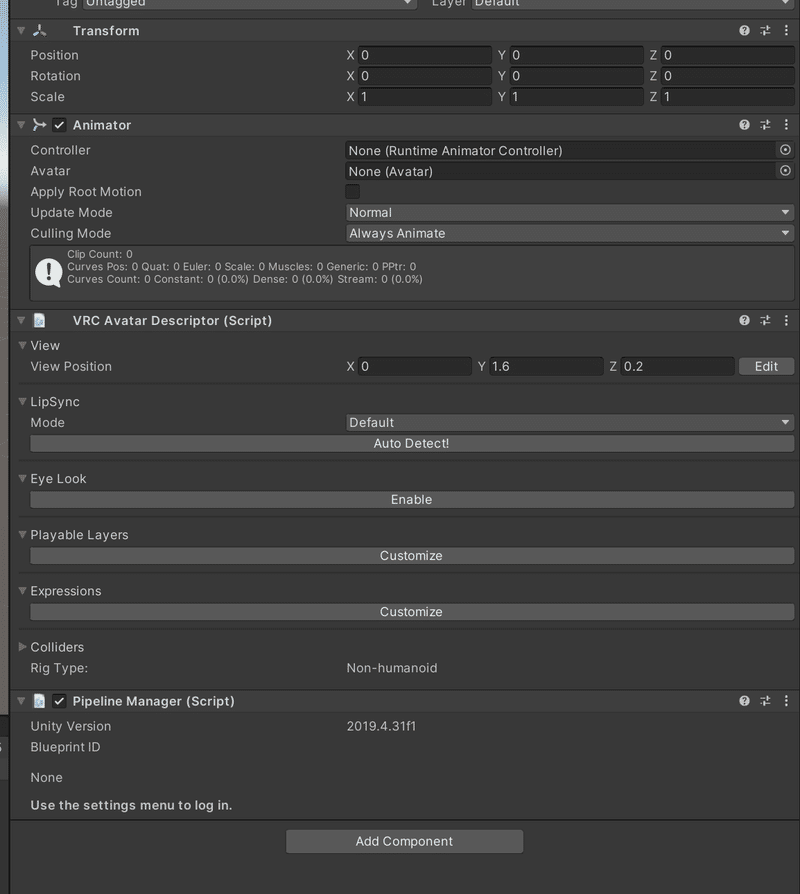The image size is (800, 894).
Task: Open VRC Avatar Descriptor help icon
Action: [744, 320]
